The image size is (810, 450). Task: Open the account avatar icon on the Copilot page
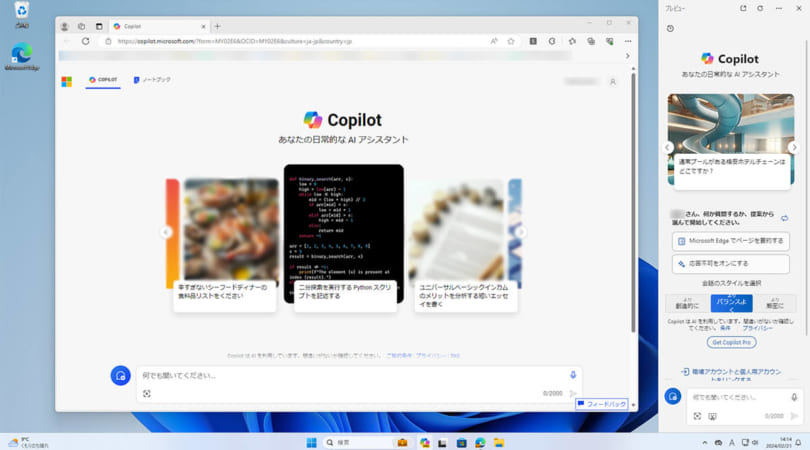613,82
